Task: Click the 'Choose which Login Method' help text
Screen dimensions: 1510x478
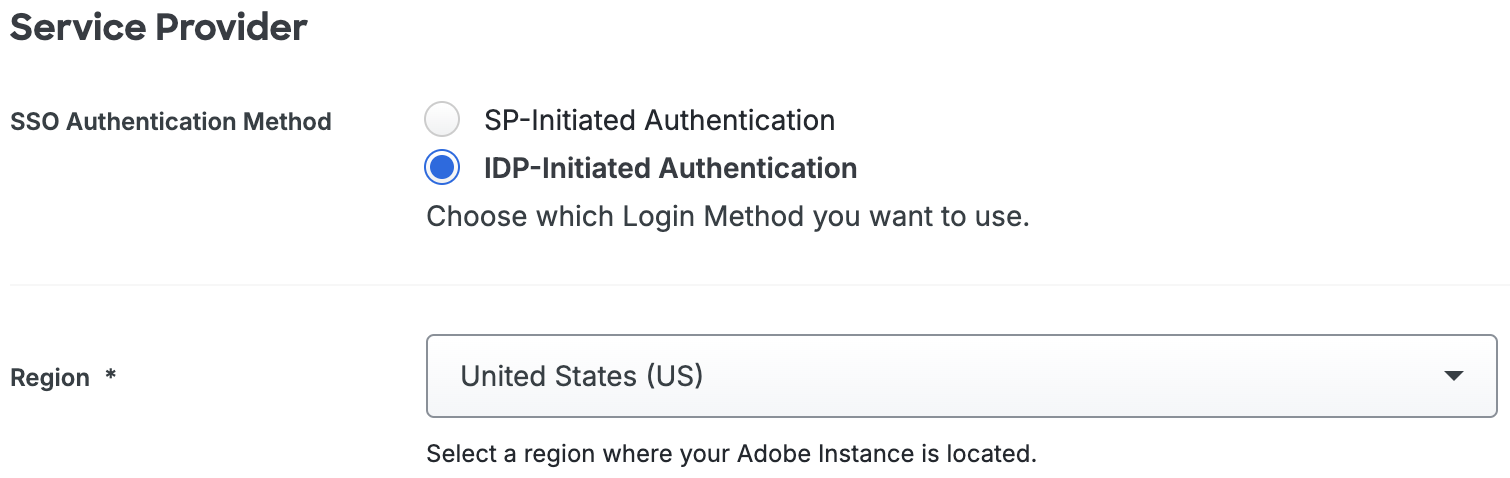Action: tap(727, 217)
